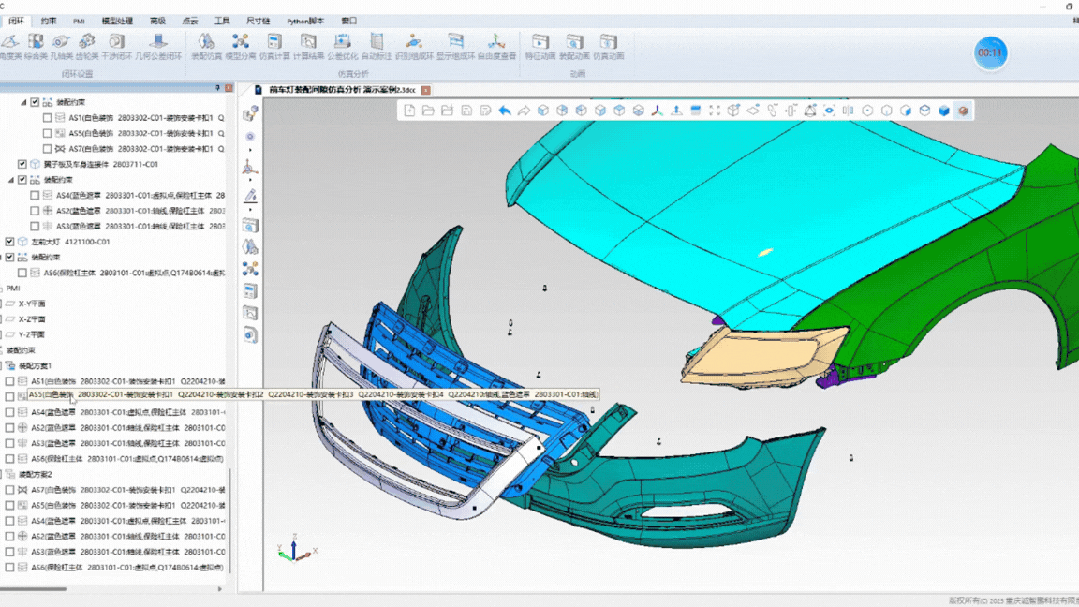Tick the AS4(蓝色遮罩 checkbox in top tree
The height and width of the screenshot is (607, 1079).
(x=34, y=195)
